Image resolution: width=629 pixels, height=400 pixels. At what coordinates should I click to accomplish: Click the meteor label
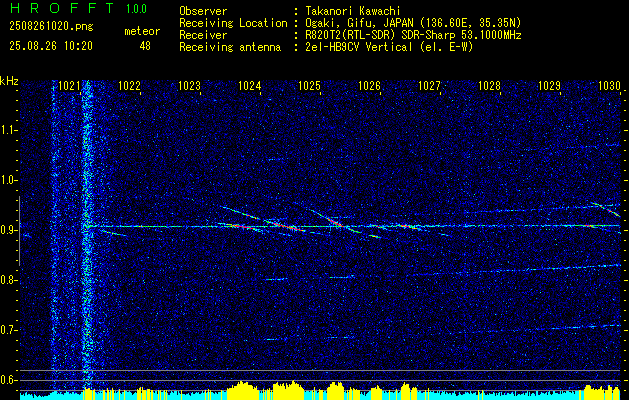(142, 31)
